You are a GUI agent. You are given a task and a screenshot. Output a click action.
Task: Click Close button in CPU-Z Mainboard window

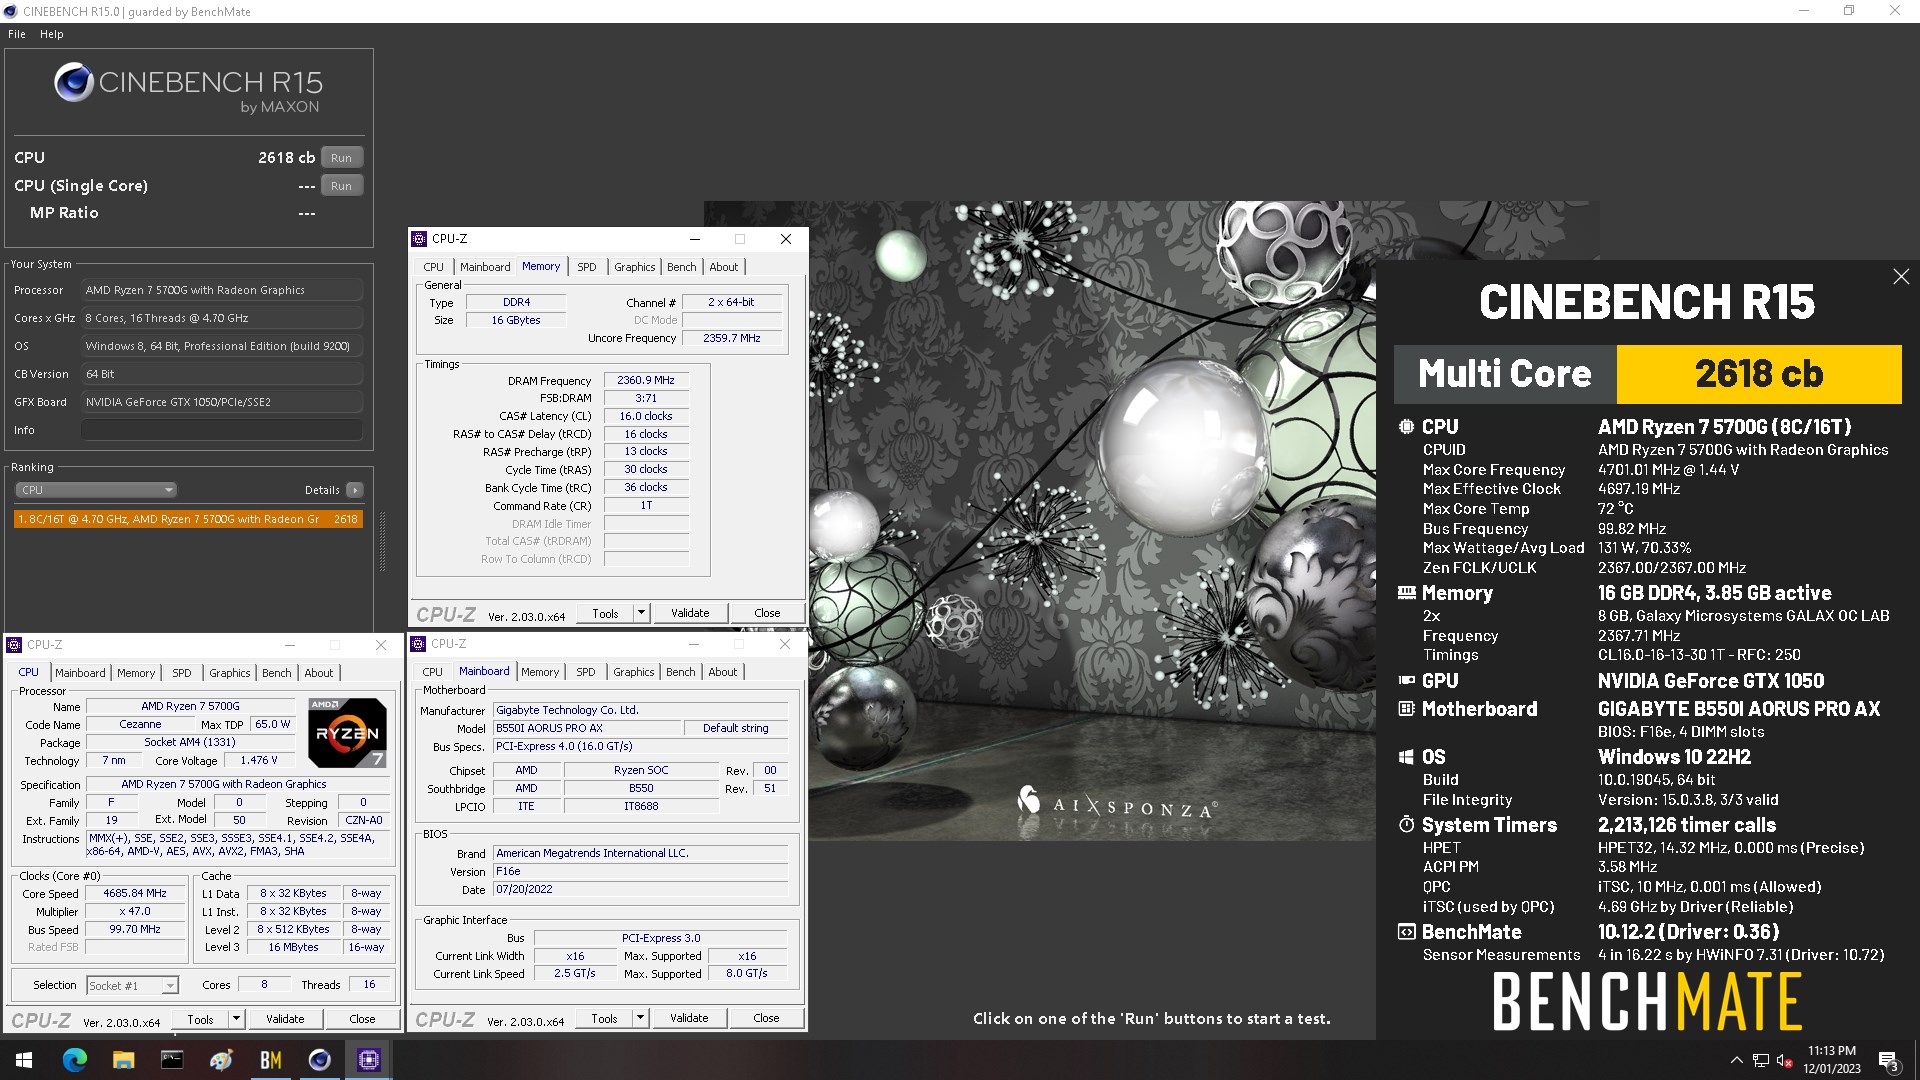click(x=766, y=1018)
